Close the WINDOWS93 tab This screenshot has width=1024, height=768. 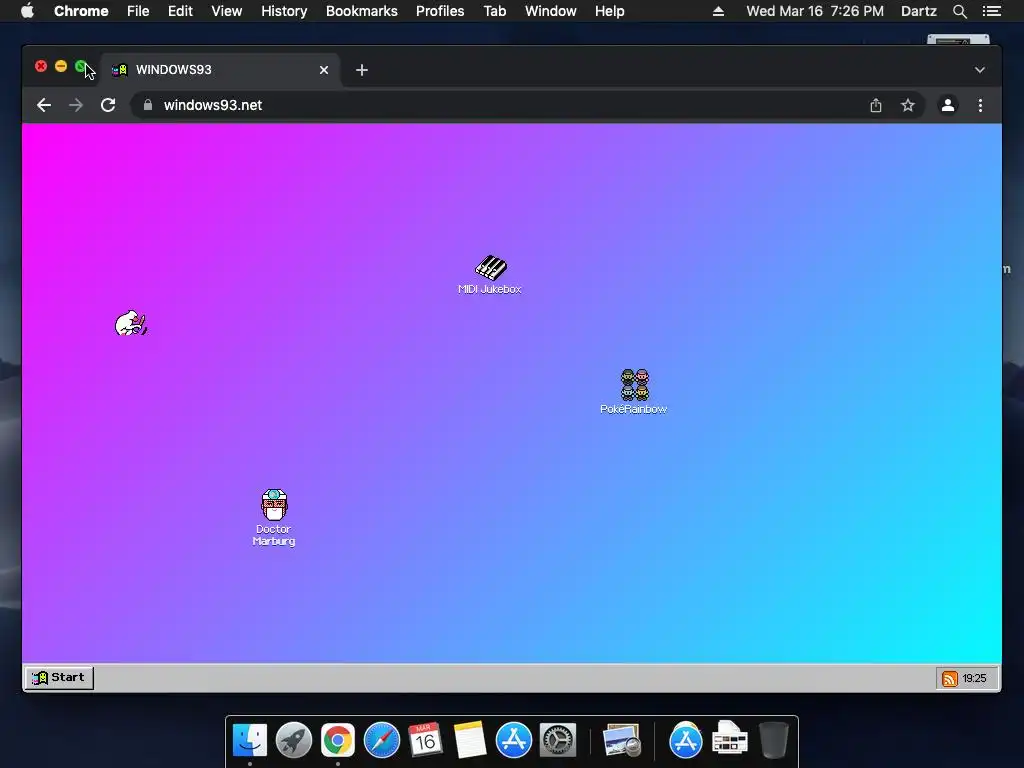click(324, 70)
